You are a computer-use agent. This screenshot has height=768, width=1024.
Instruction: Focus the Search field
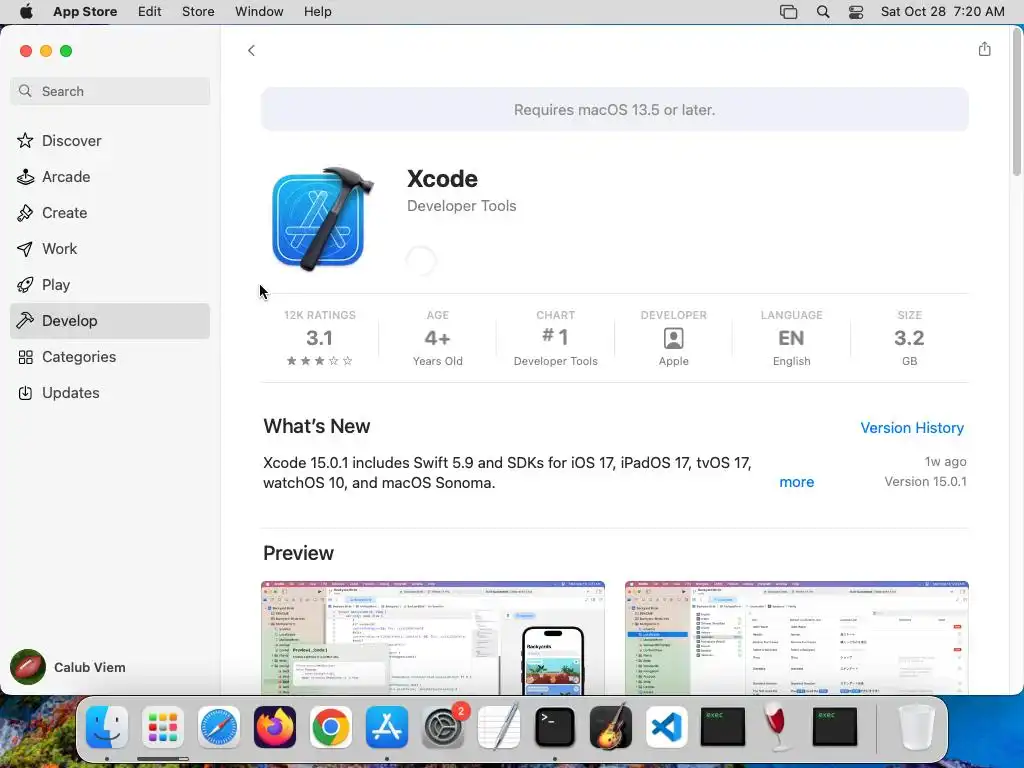[x=110, y=91]
